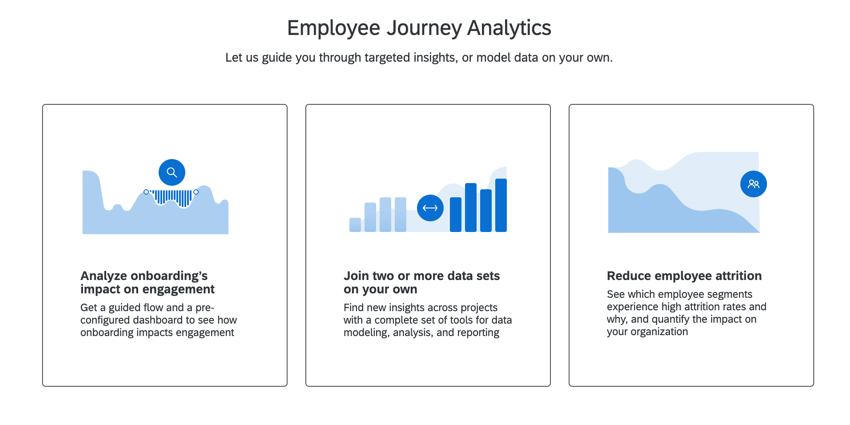Click the "Employee Journey Analytics" page title
Screen dimensions: 850x425
click(x=419, y=28)
